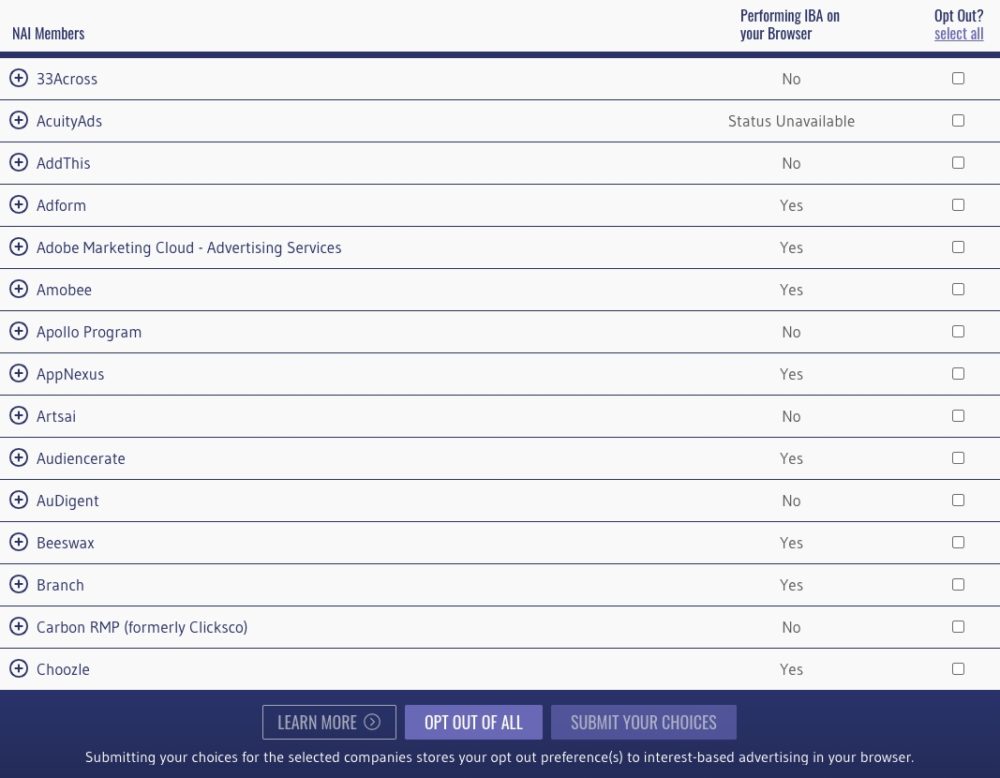Expand the AppNexus entry

coord(18,373)
